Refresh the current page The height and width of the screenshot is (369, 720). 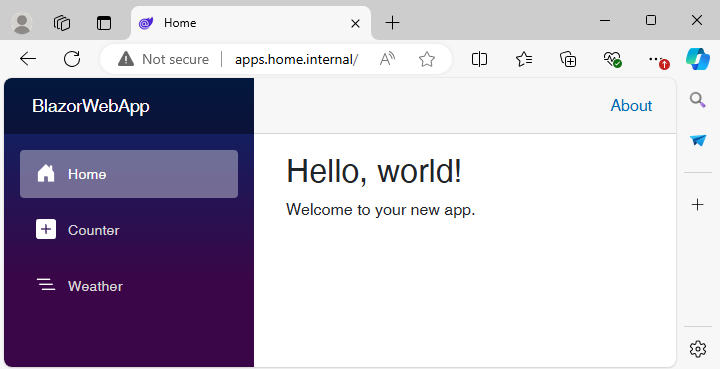(72, 59)
